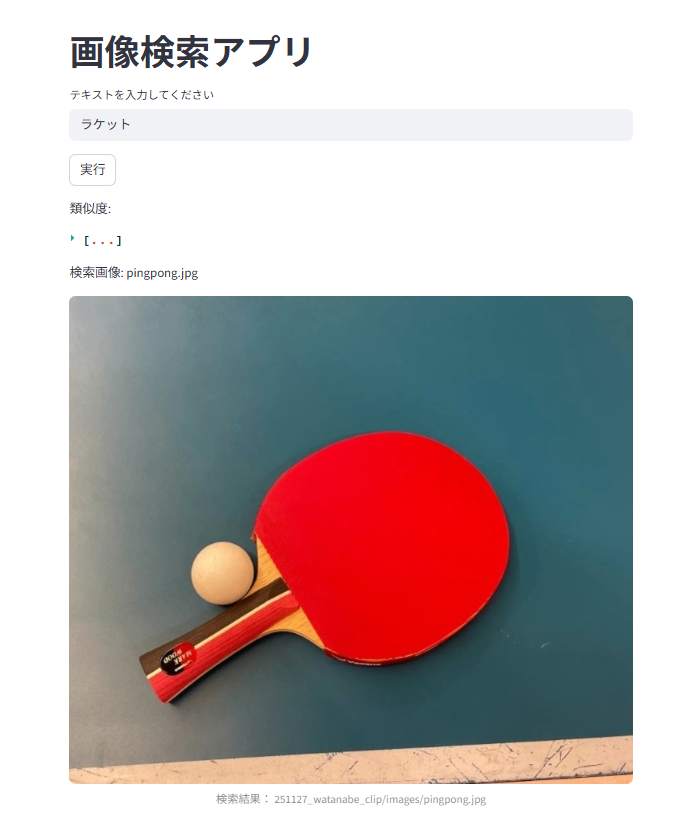Click the white table edge line in photo
The width and height of the screenshot is (687, 826).
(x=351, y=759)
